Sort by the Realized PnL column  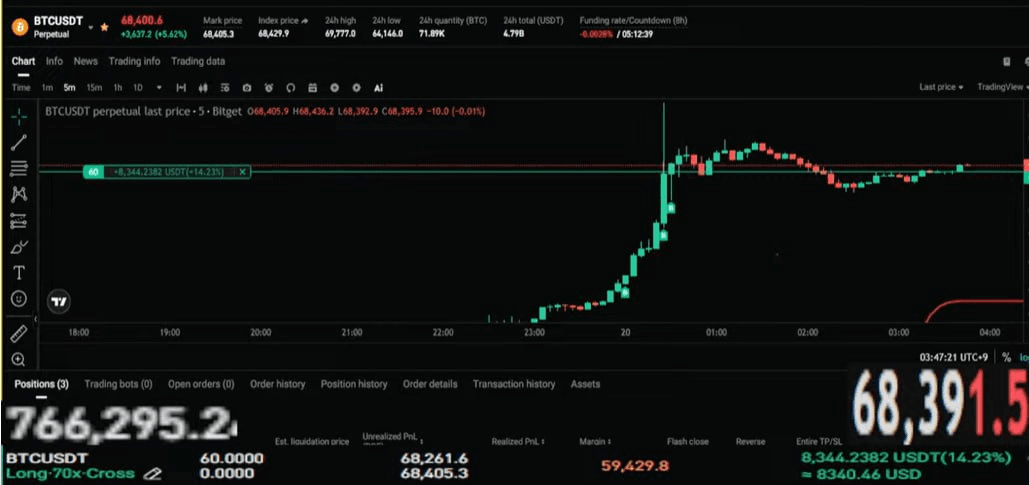pyautogui.click(x=518, y=442)
